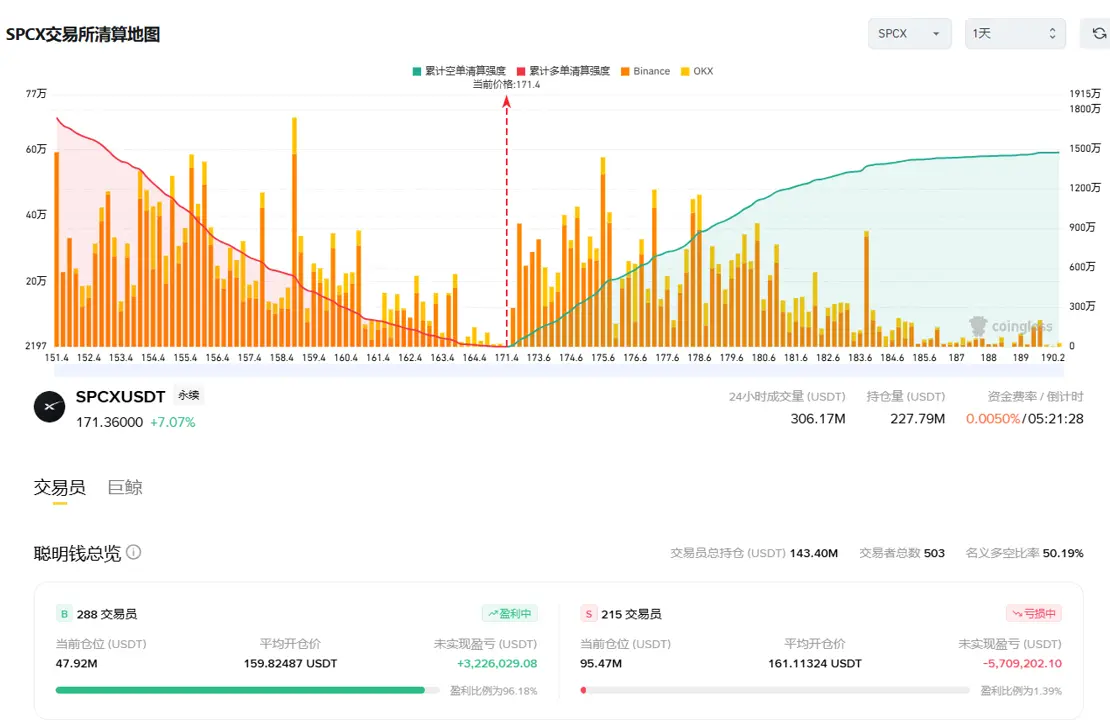Open the SPCX symbol dropdown

(909, 33)
